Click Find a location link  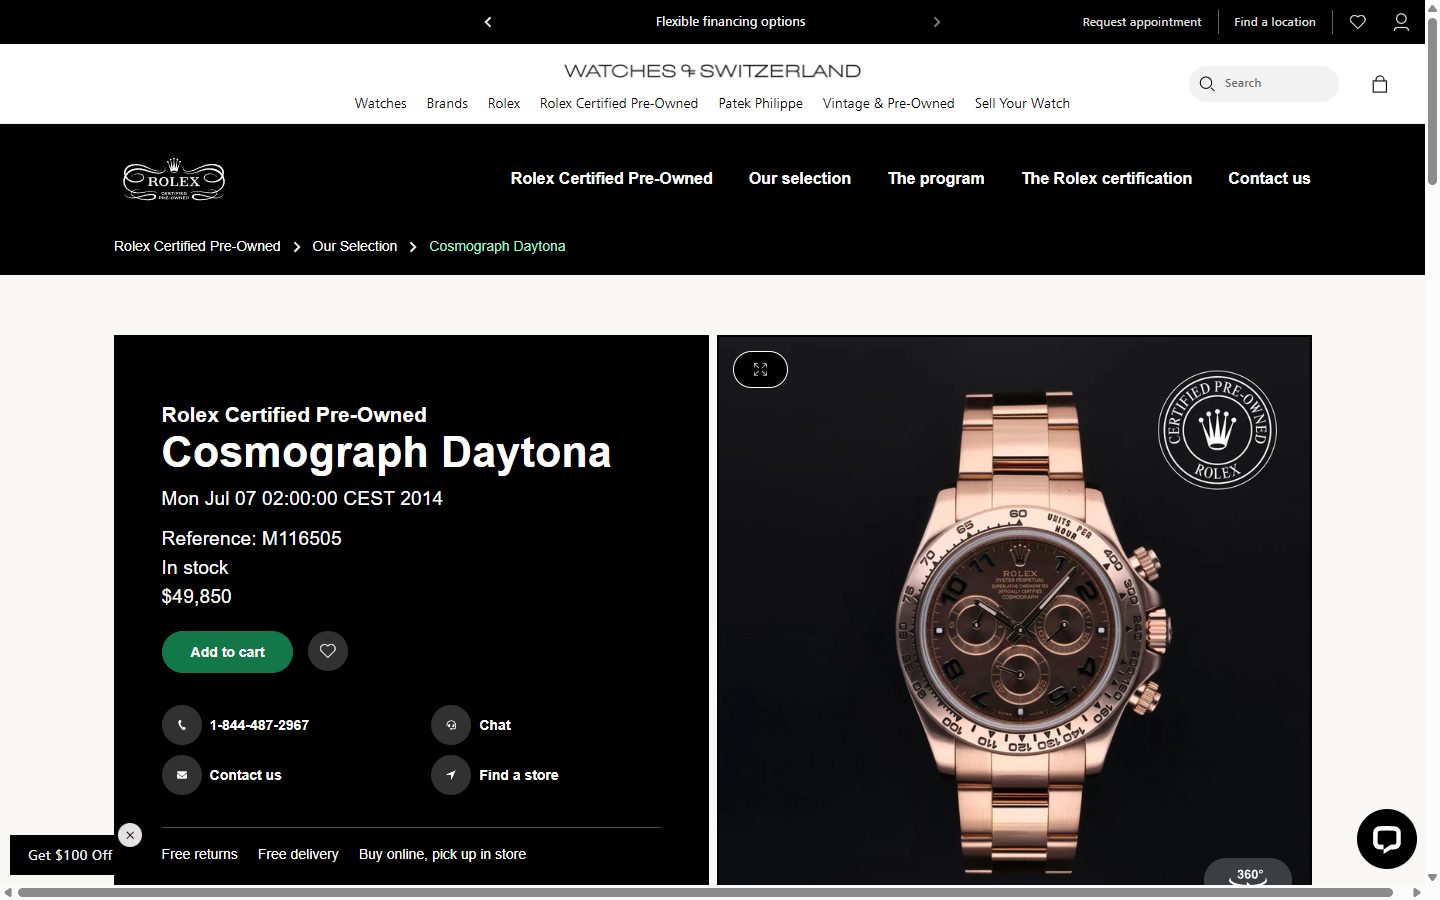(x=1275, y=22)
